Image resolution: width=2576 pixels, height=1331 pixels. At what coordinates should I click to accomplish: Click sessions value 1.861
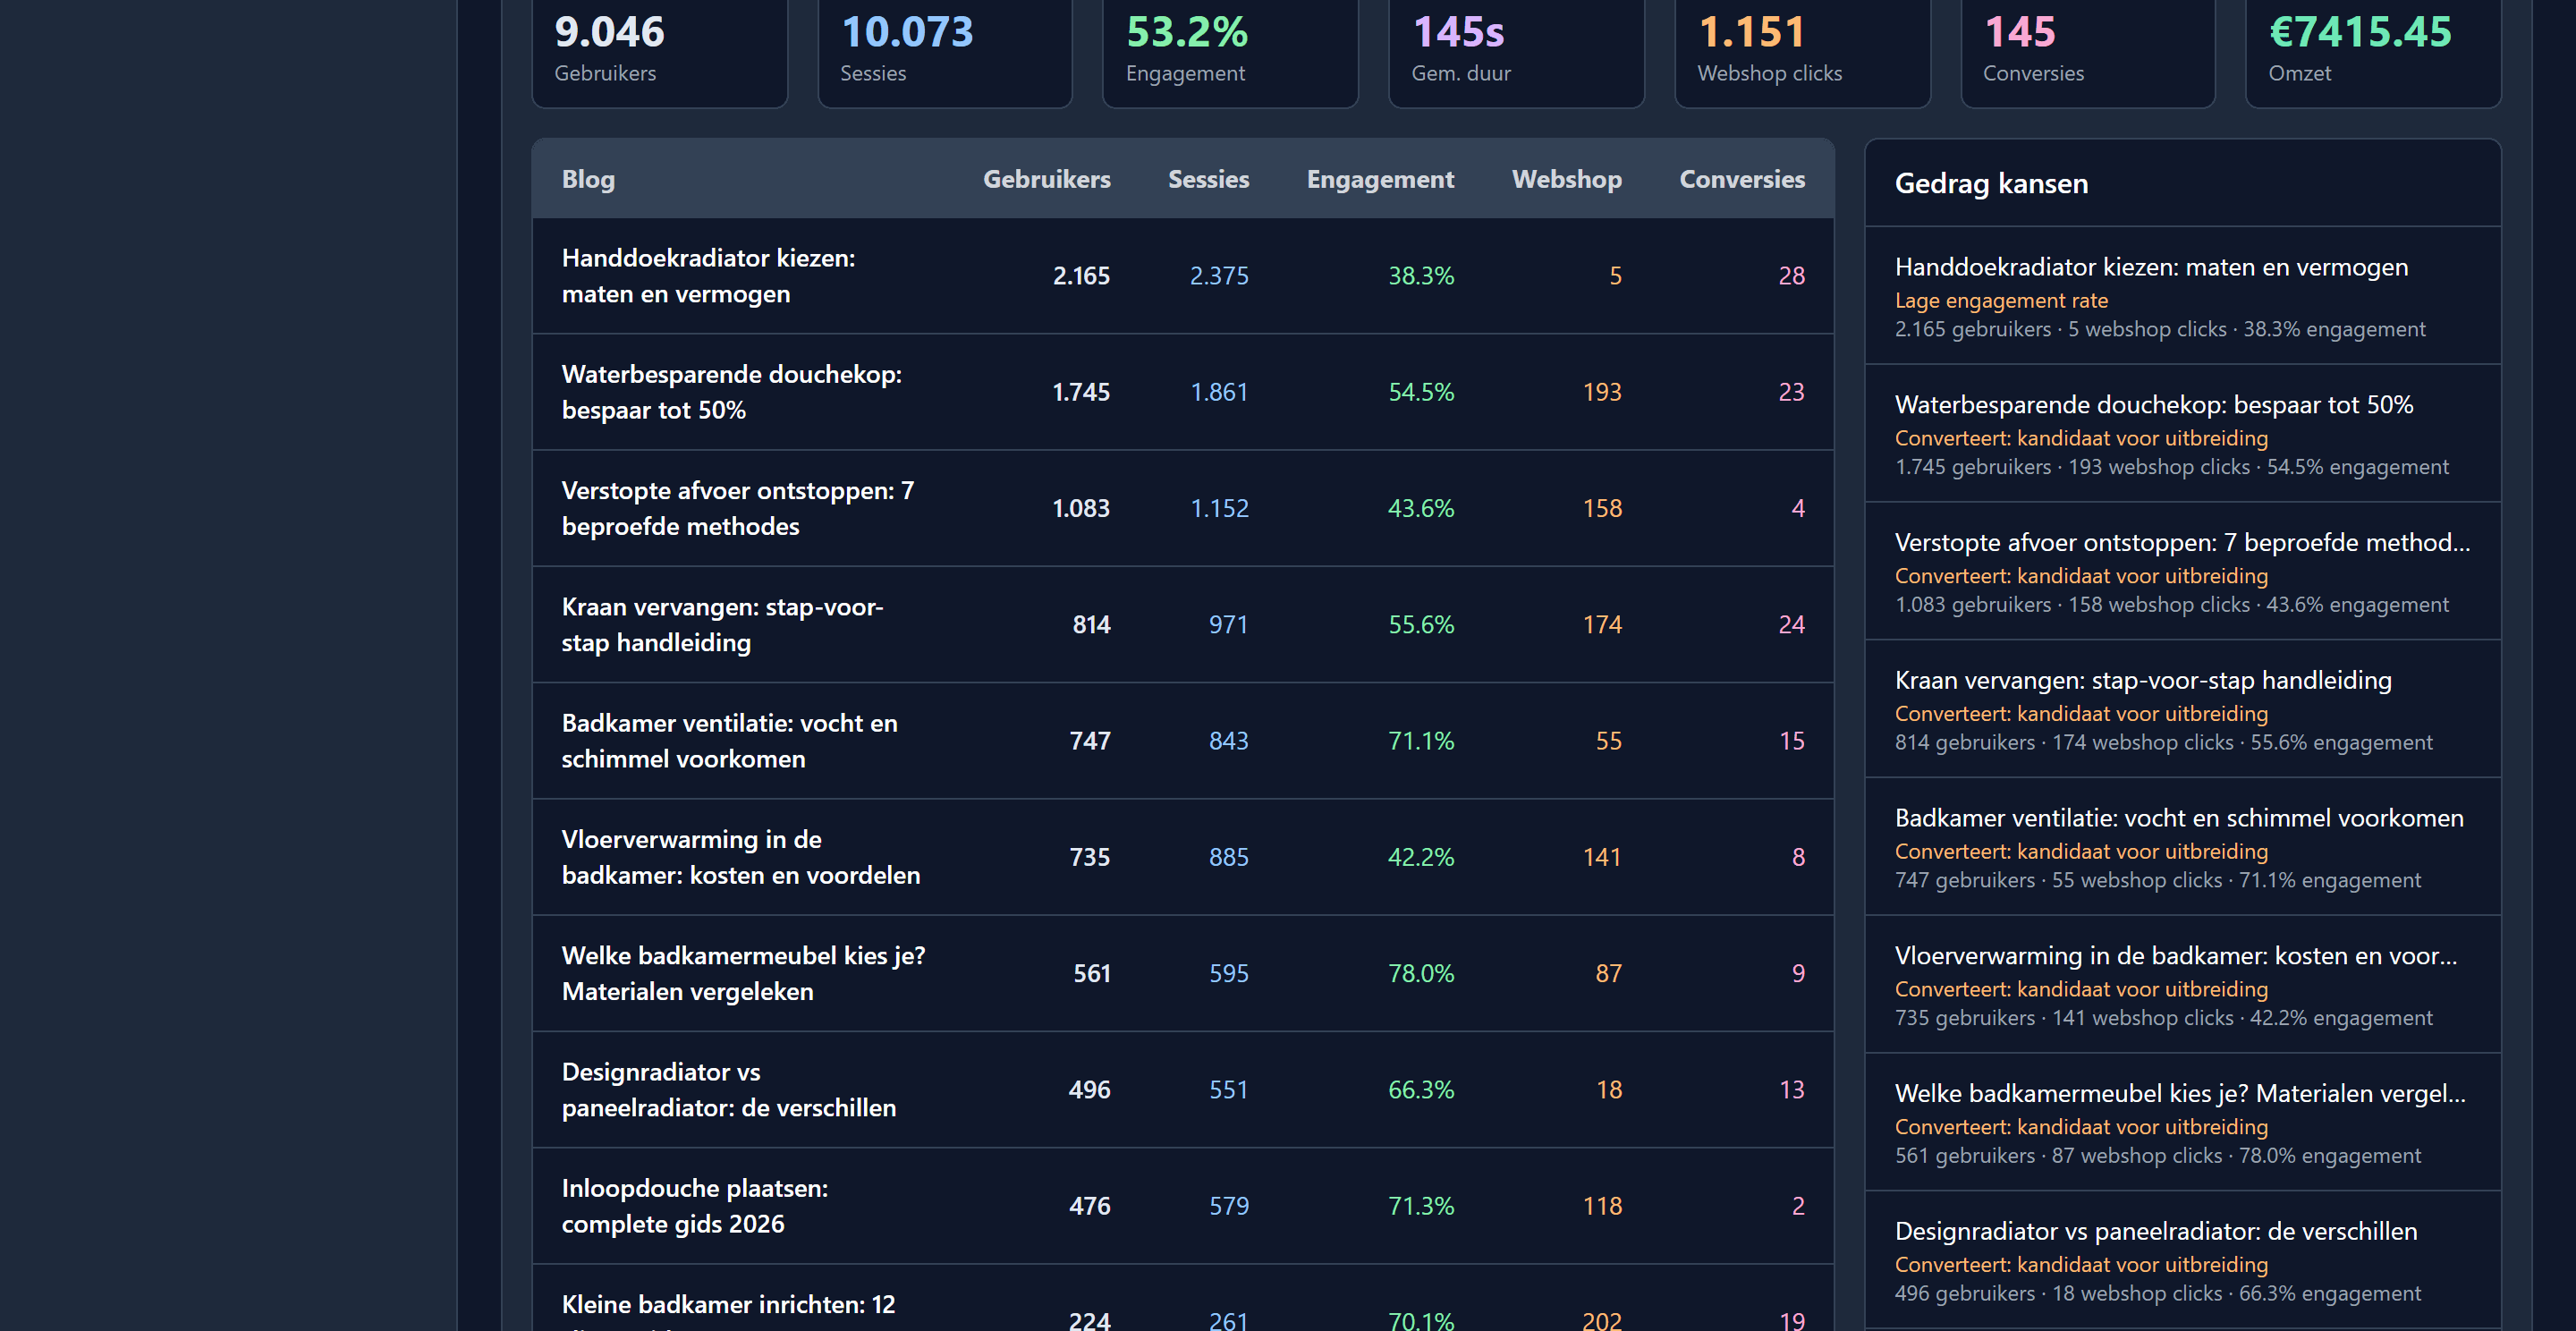1219,392
